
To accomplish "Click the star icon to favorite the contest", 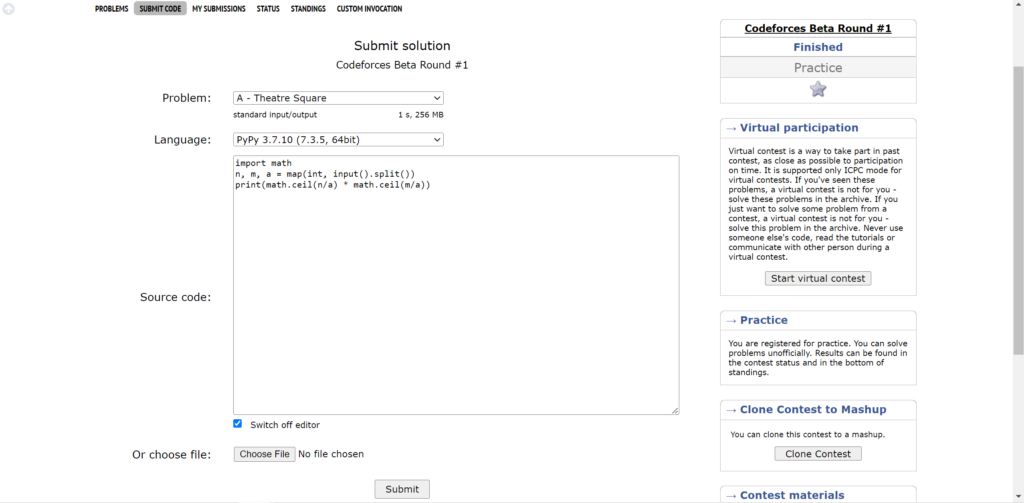I will tap(818, 90).
